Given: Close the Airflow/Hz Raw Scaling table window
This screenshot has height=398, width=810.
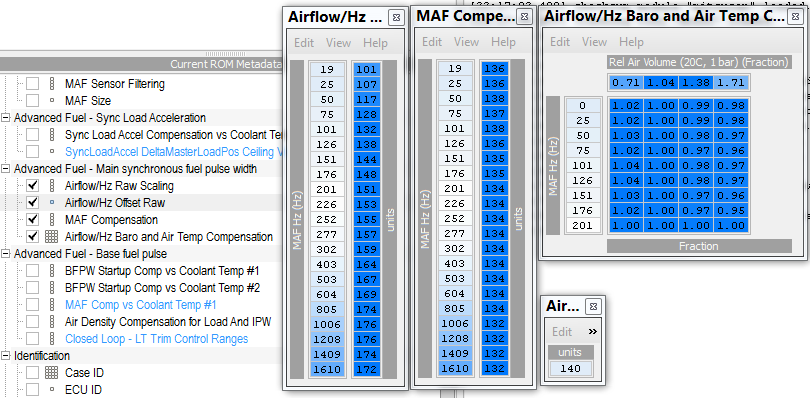Looking at the screenshot, I should coord(396,17).
